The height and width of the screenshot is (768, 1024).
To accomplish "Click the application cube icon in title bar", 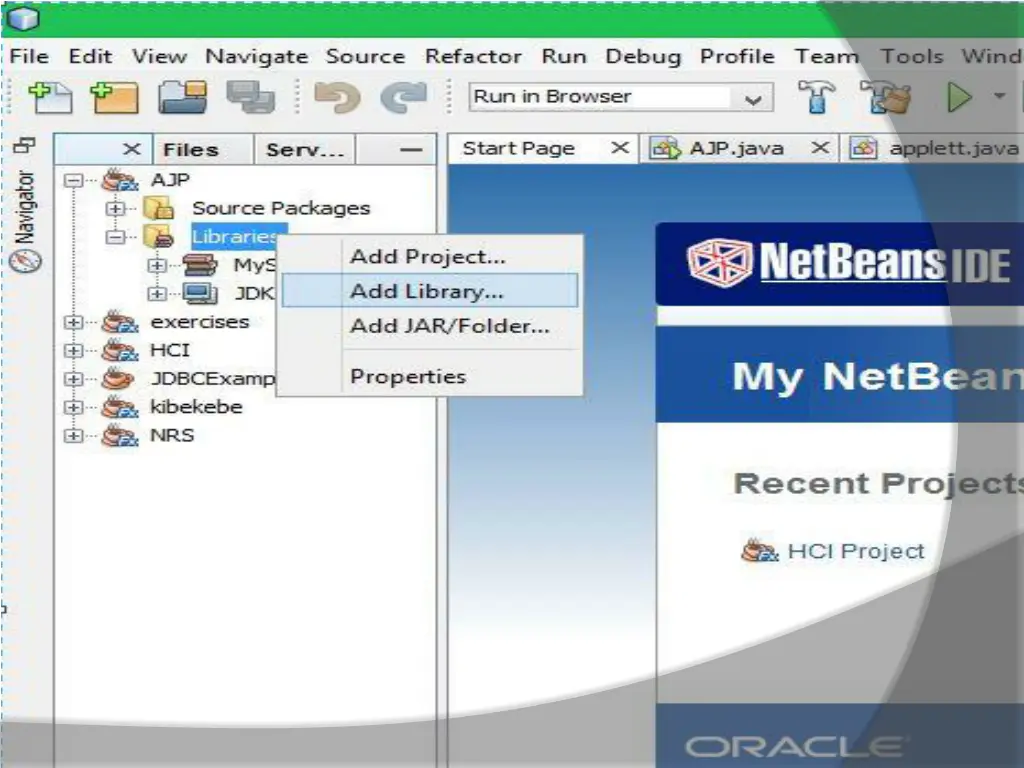I will pos(24,18).
